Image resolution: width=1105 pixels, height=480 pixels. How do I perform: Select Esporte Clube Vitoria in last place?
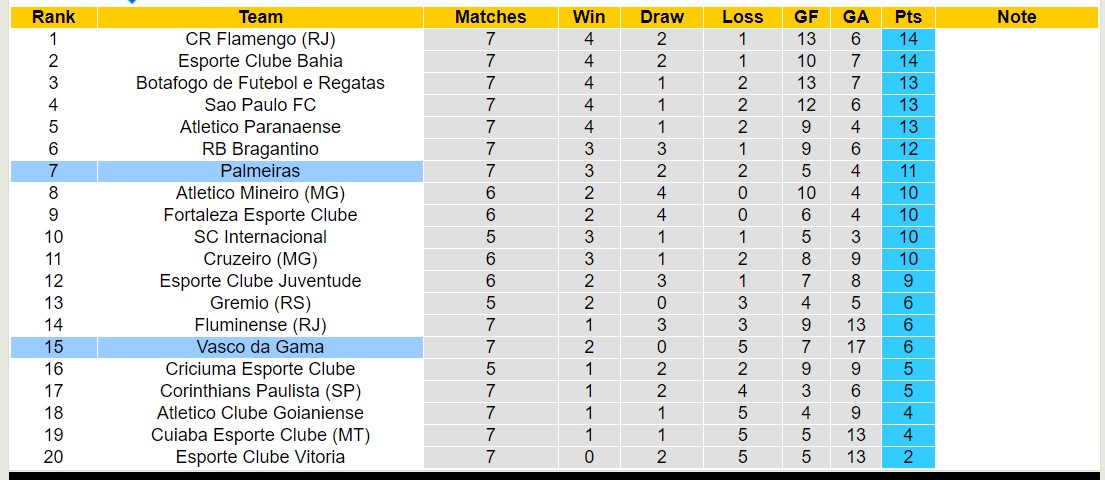pos(260,457)
